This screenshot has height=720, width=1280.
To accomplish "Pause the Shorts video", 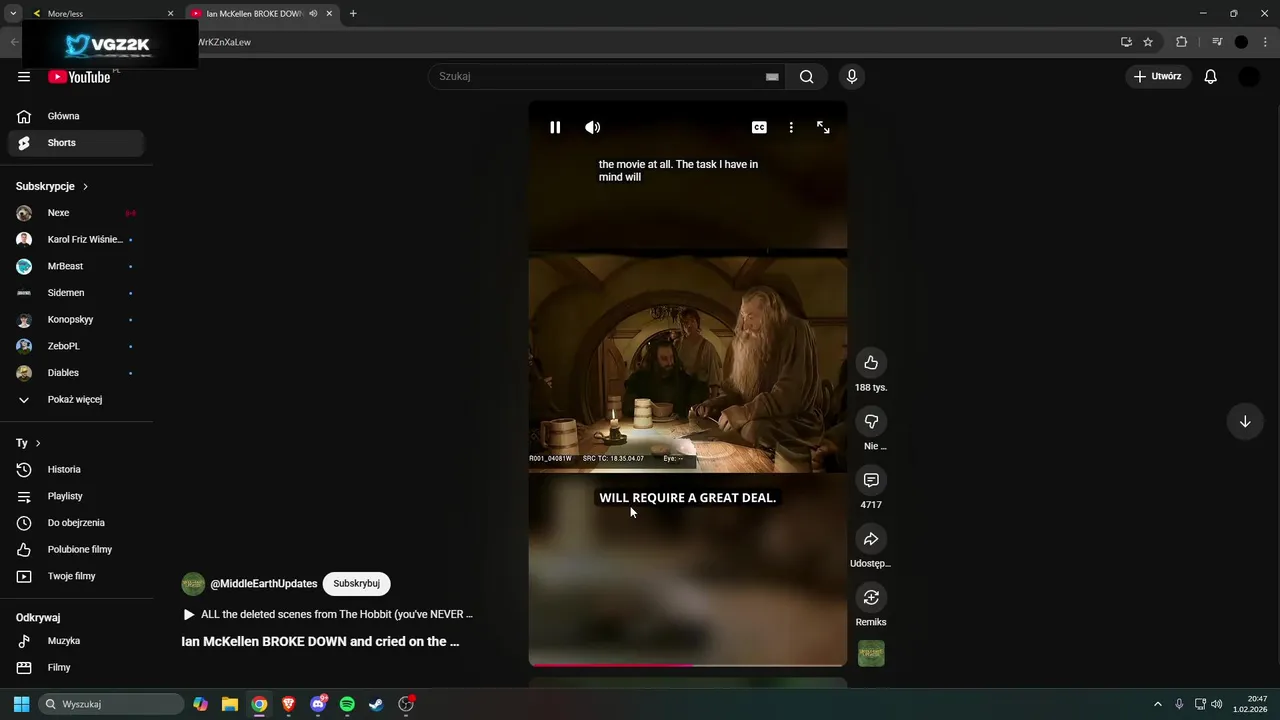I will (555, 127).
